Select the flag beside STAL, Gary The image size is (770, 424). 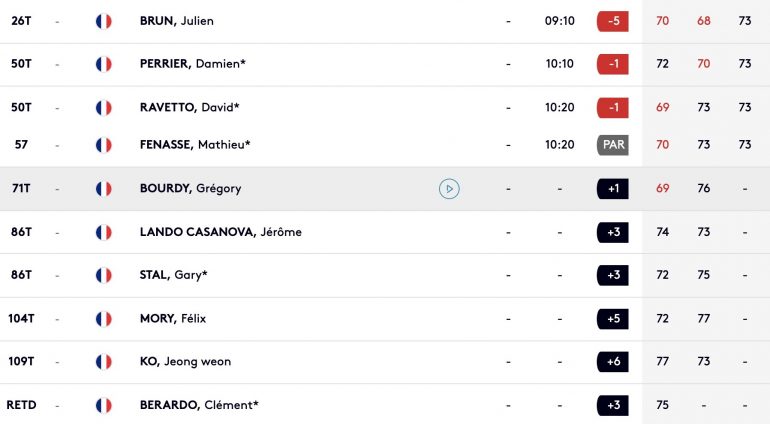pos(104,275)
